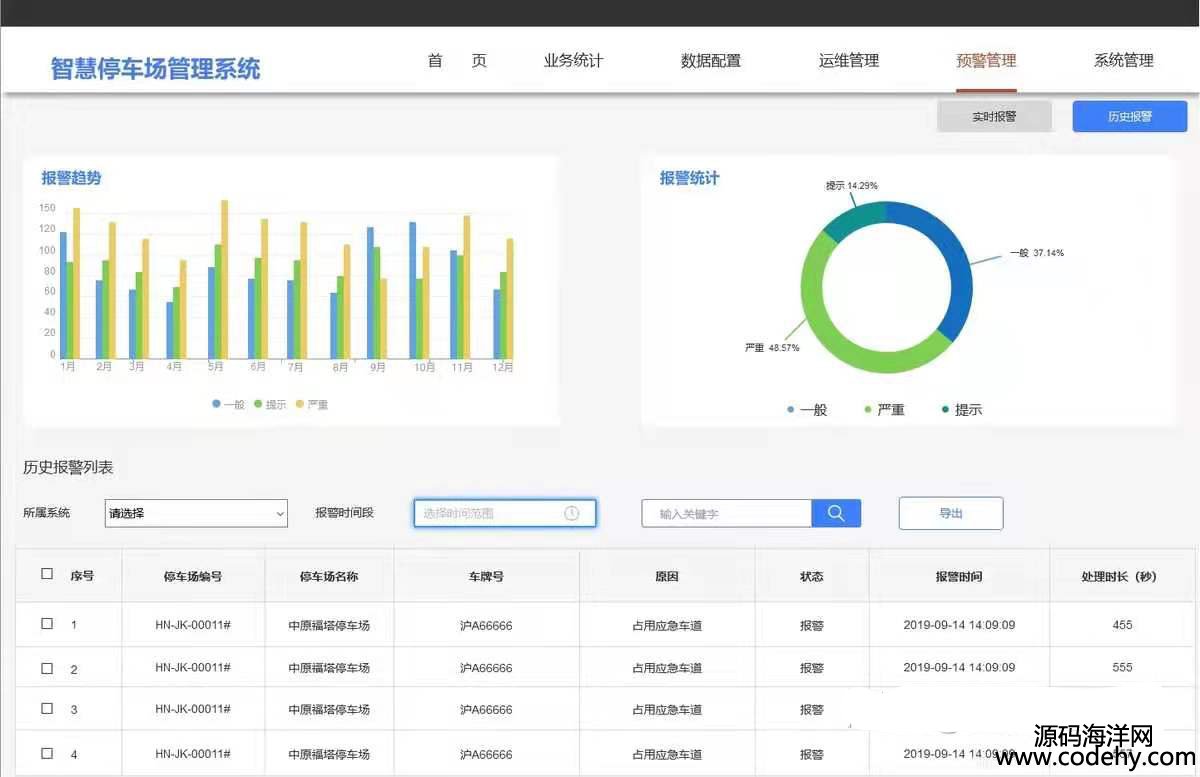Screen dimensions: 1200x777
Task: Focus the 输入关键字 keyword search field
Action: click(727, 513)
